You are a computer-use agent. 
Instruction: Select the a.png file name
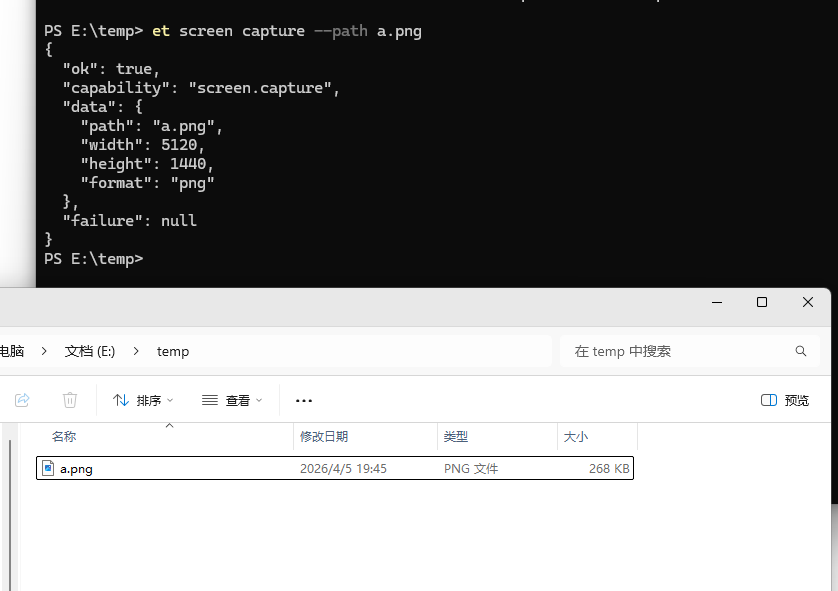click(x=76, y=469)
